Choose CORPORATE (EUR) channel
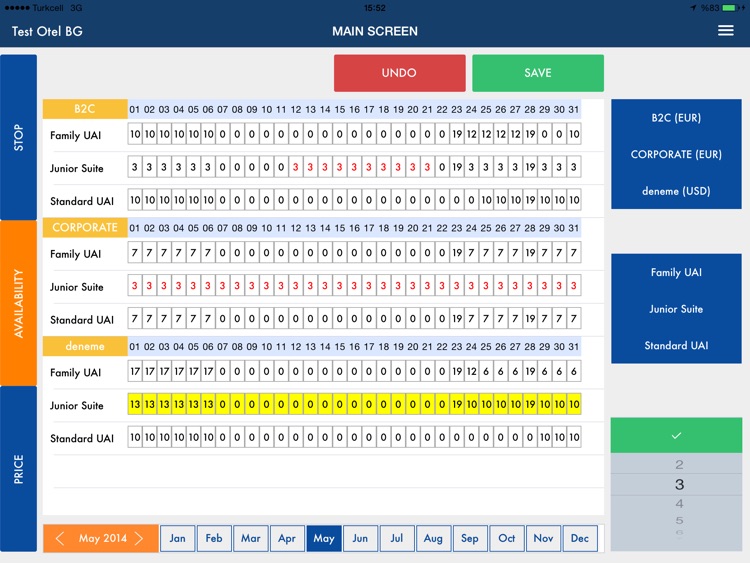This screenshot has width=750, height=563. pos(676,155)
